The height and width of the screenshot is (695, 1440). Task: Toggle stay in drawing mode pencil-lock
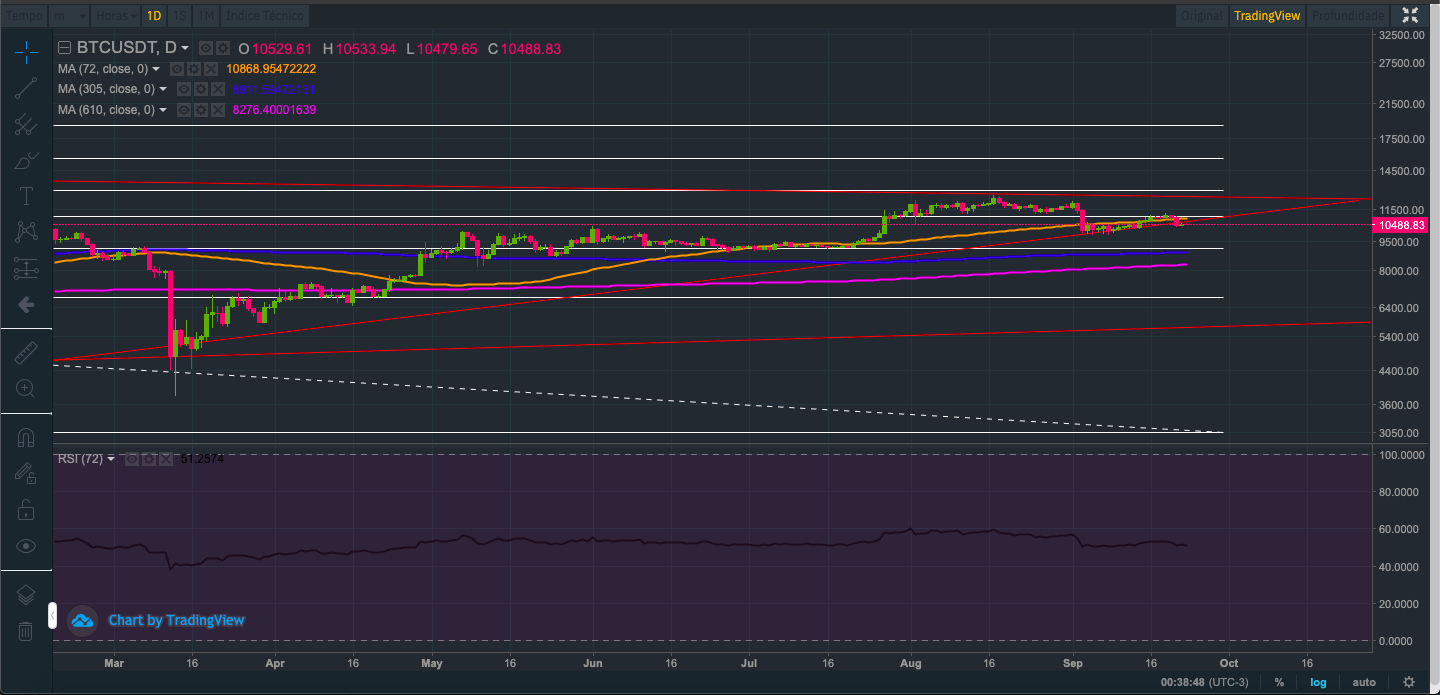click(x=26, y=473)
